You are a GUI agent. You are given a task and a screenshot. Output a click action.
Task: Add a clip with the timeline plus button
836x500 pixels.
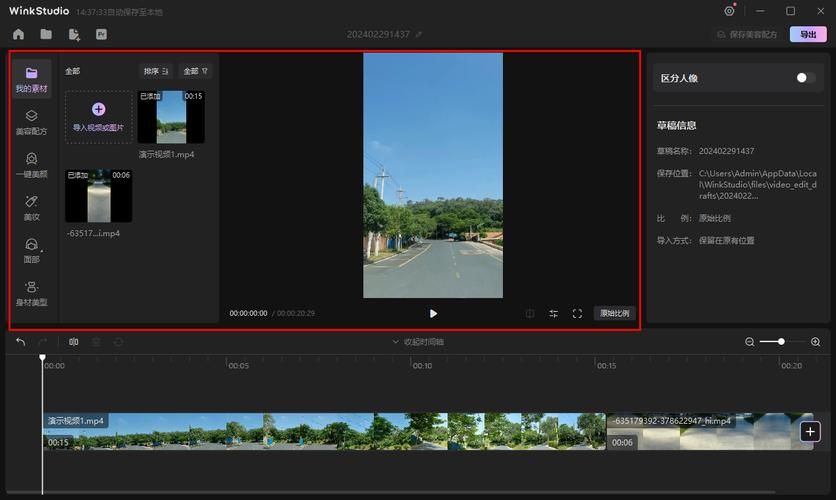(810, 431)
